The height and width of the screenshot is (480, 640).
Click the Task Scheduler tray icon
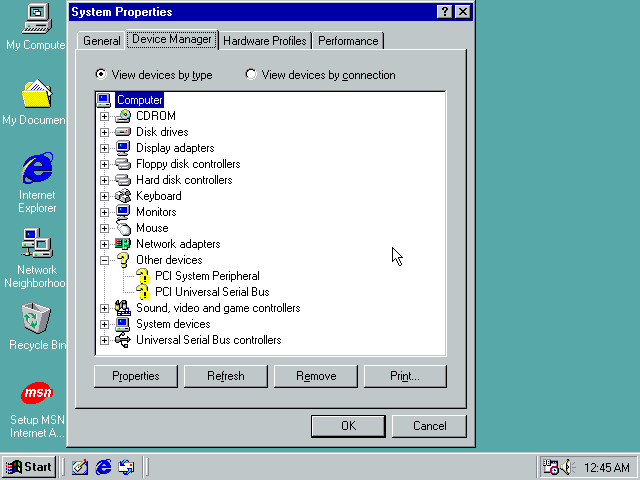(x=550, y=467)
